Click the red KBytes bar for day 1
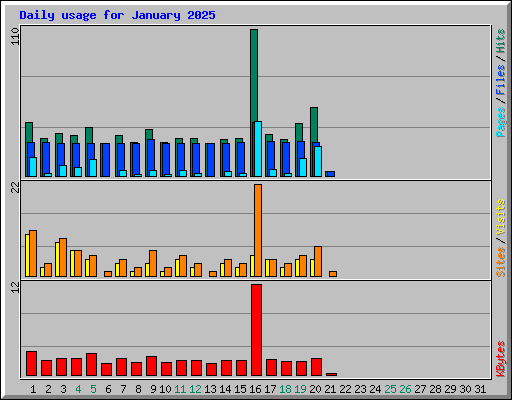 pos(31,364)
